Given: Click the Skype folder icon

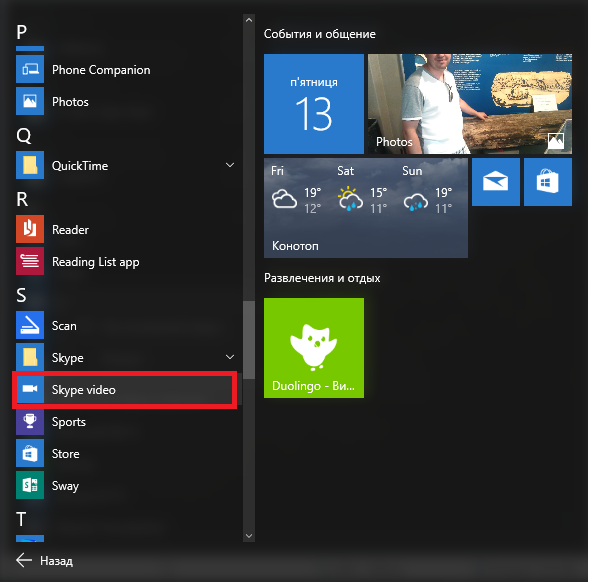Looking at the screenshot, I should (30, 357).
